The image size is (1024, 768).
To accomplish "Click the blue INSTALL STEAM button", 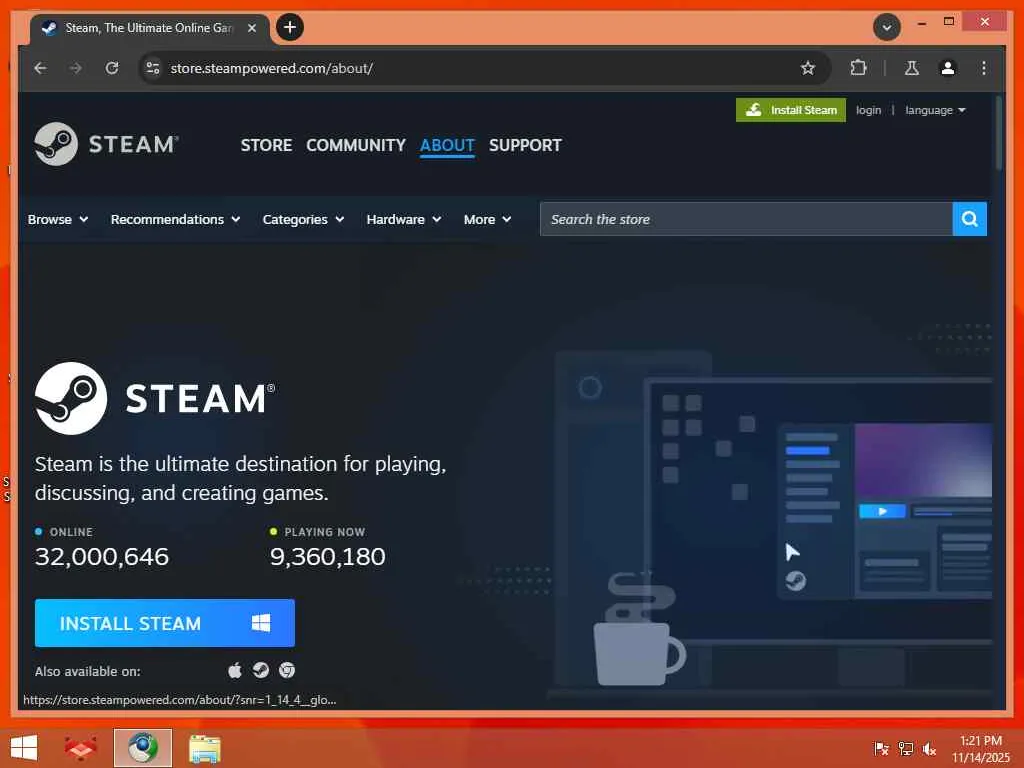I will (165, 623).
